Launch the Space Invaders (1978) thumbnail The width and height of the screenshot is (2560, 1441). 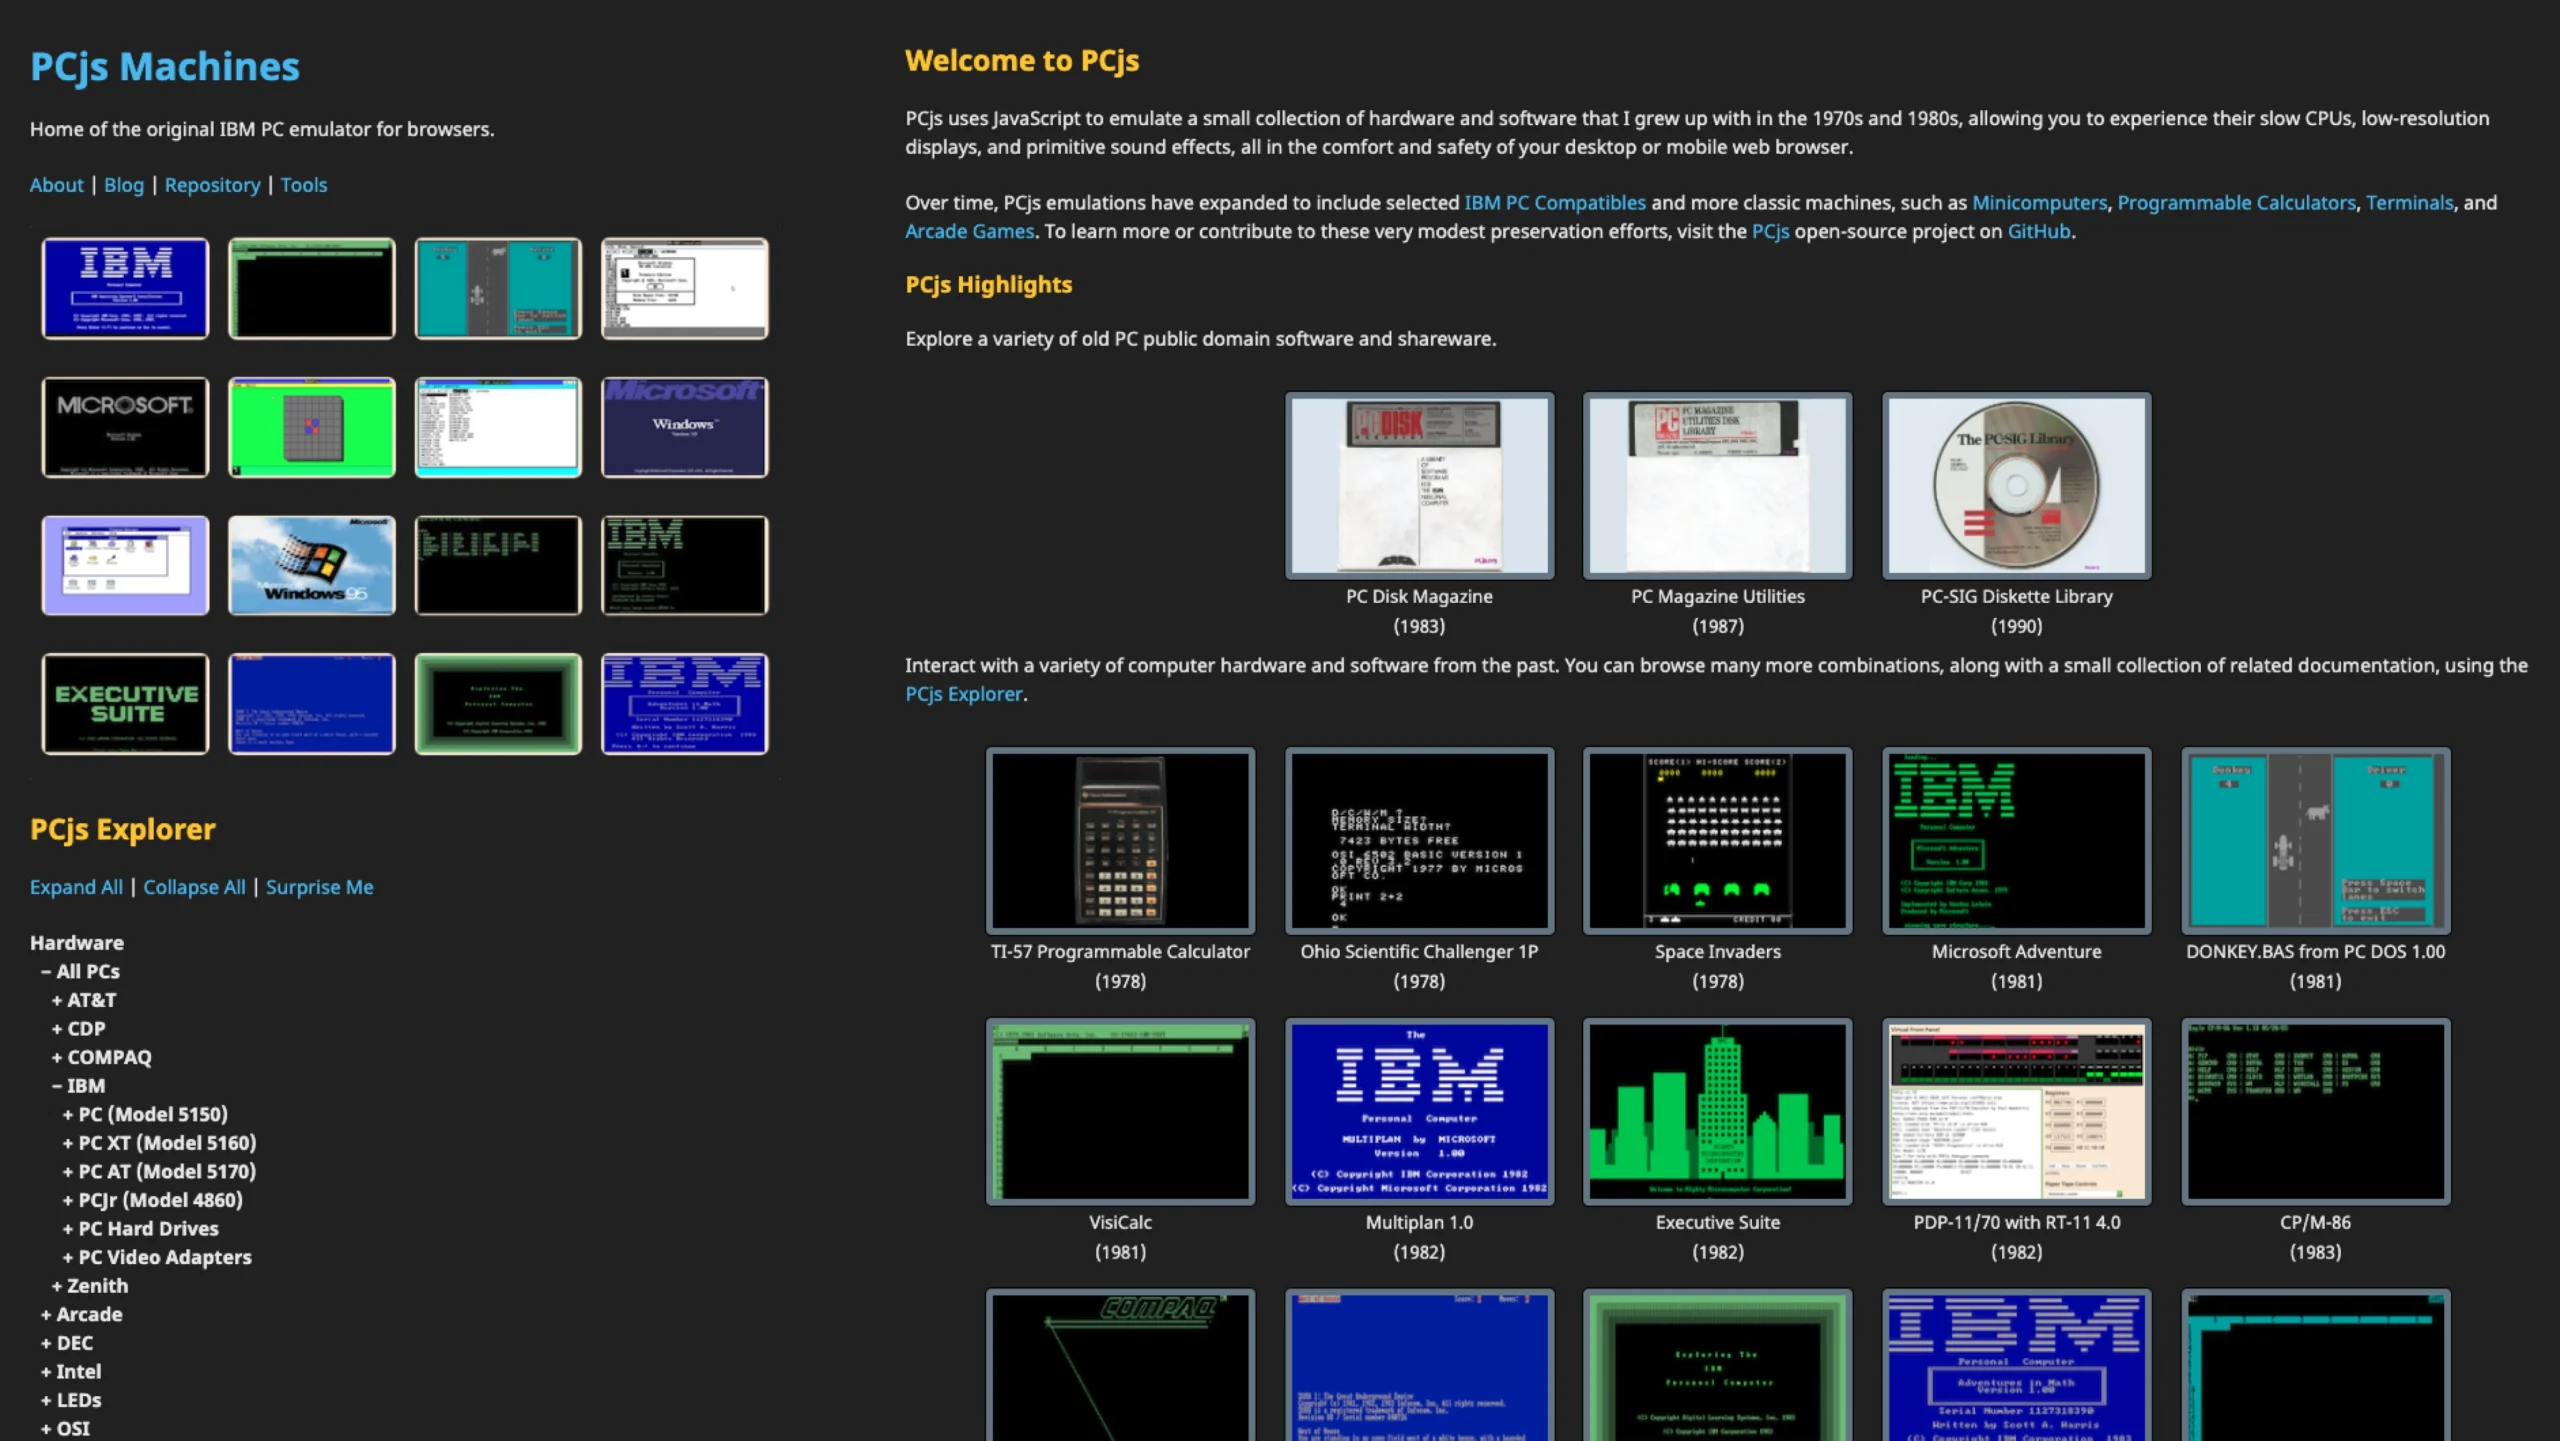click(1717, 840)
